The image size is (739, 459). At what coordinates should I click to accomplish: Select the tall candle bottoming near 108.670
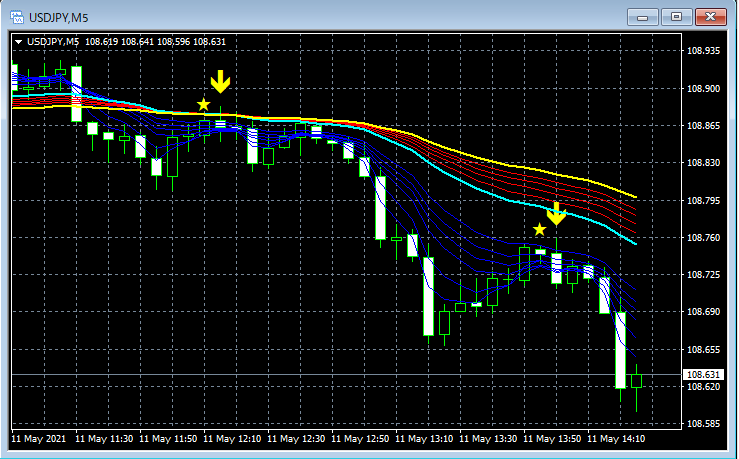tap(428, 296)
